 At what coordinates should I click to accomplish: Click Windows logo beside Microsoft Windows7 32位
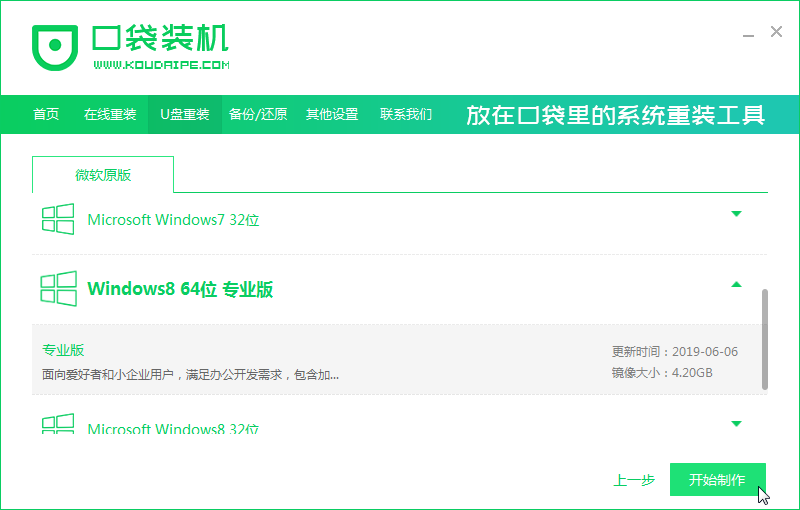pos(57,219)
